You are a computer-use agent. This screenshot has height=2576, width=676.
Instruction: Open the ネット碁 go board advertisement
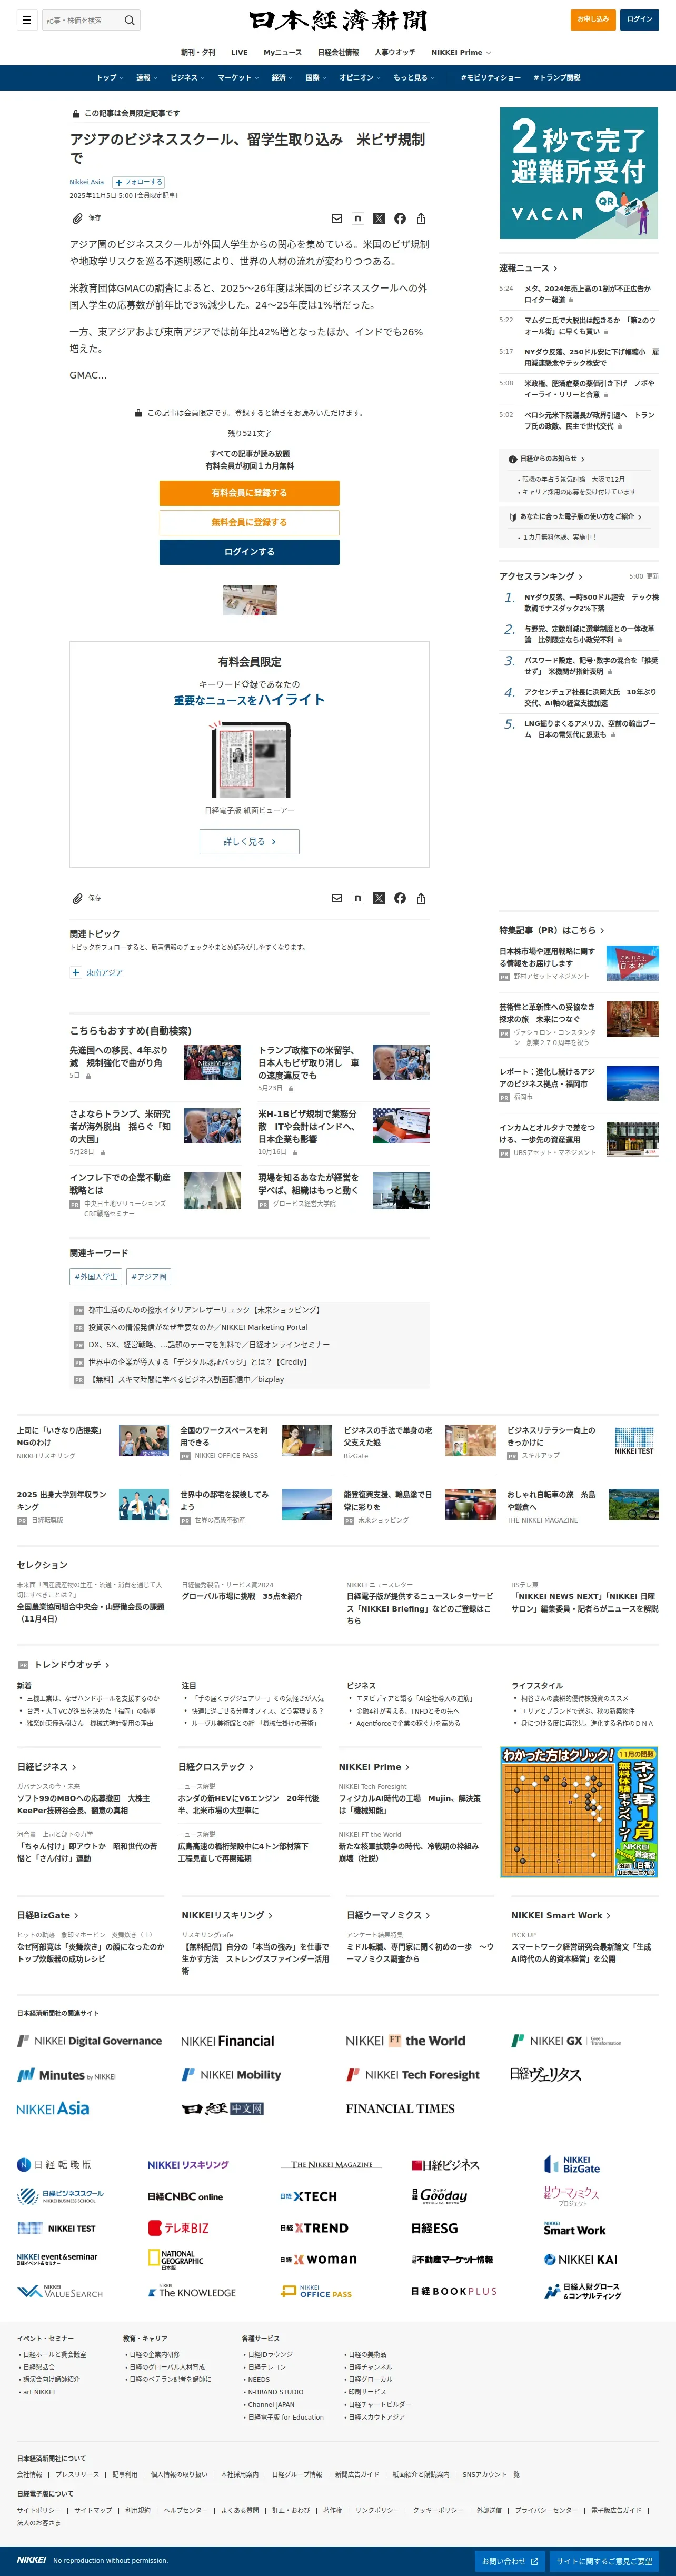[x=579, y=1811]
